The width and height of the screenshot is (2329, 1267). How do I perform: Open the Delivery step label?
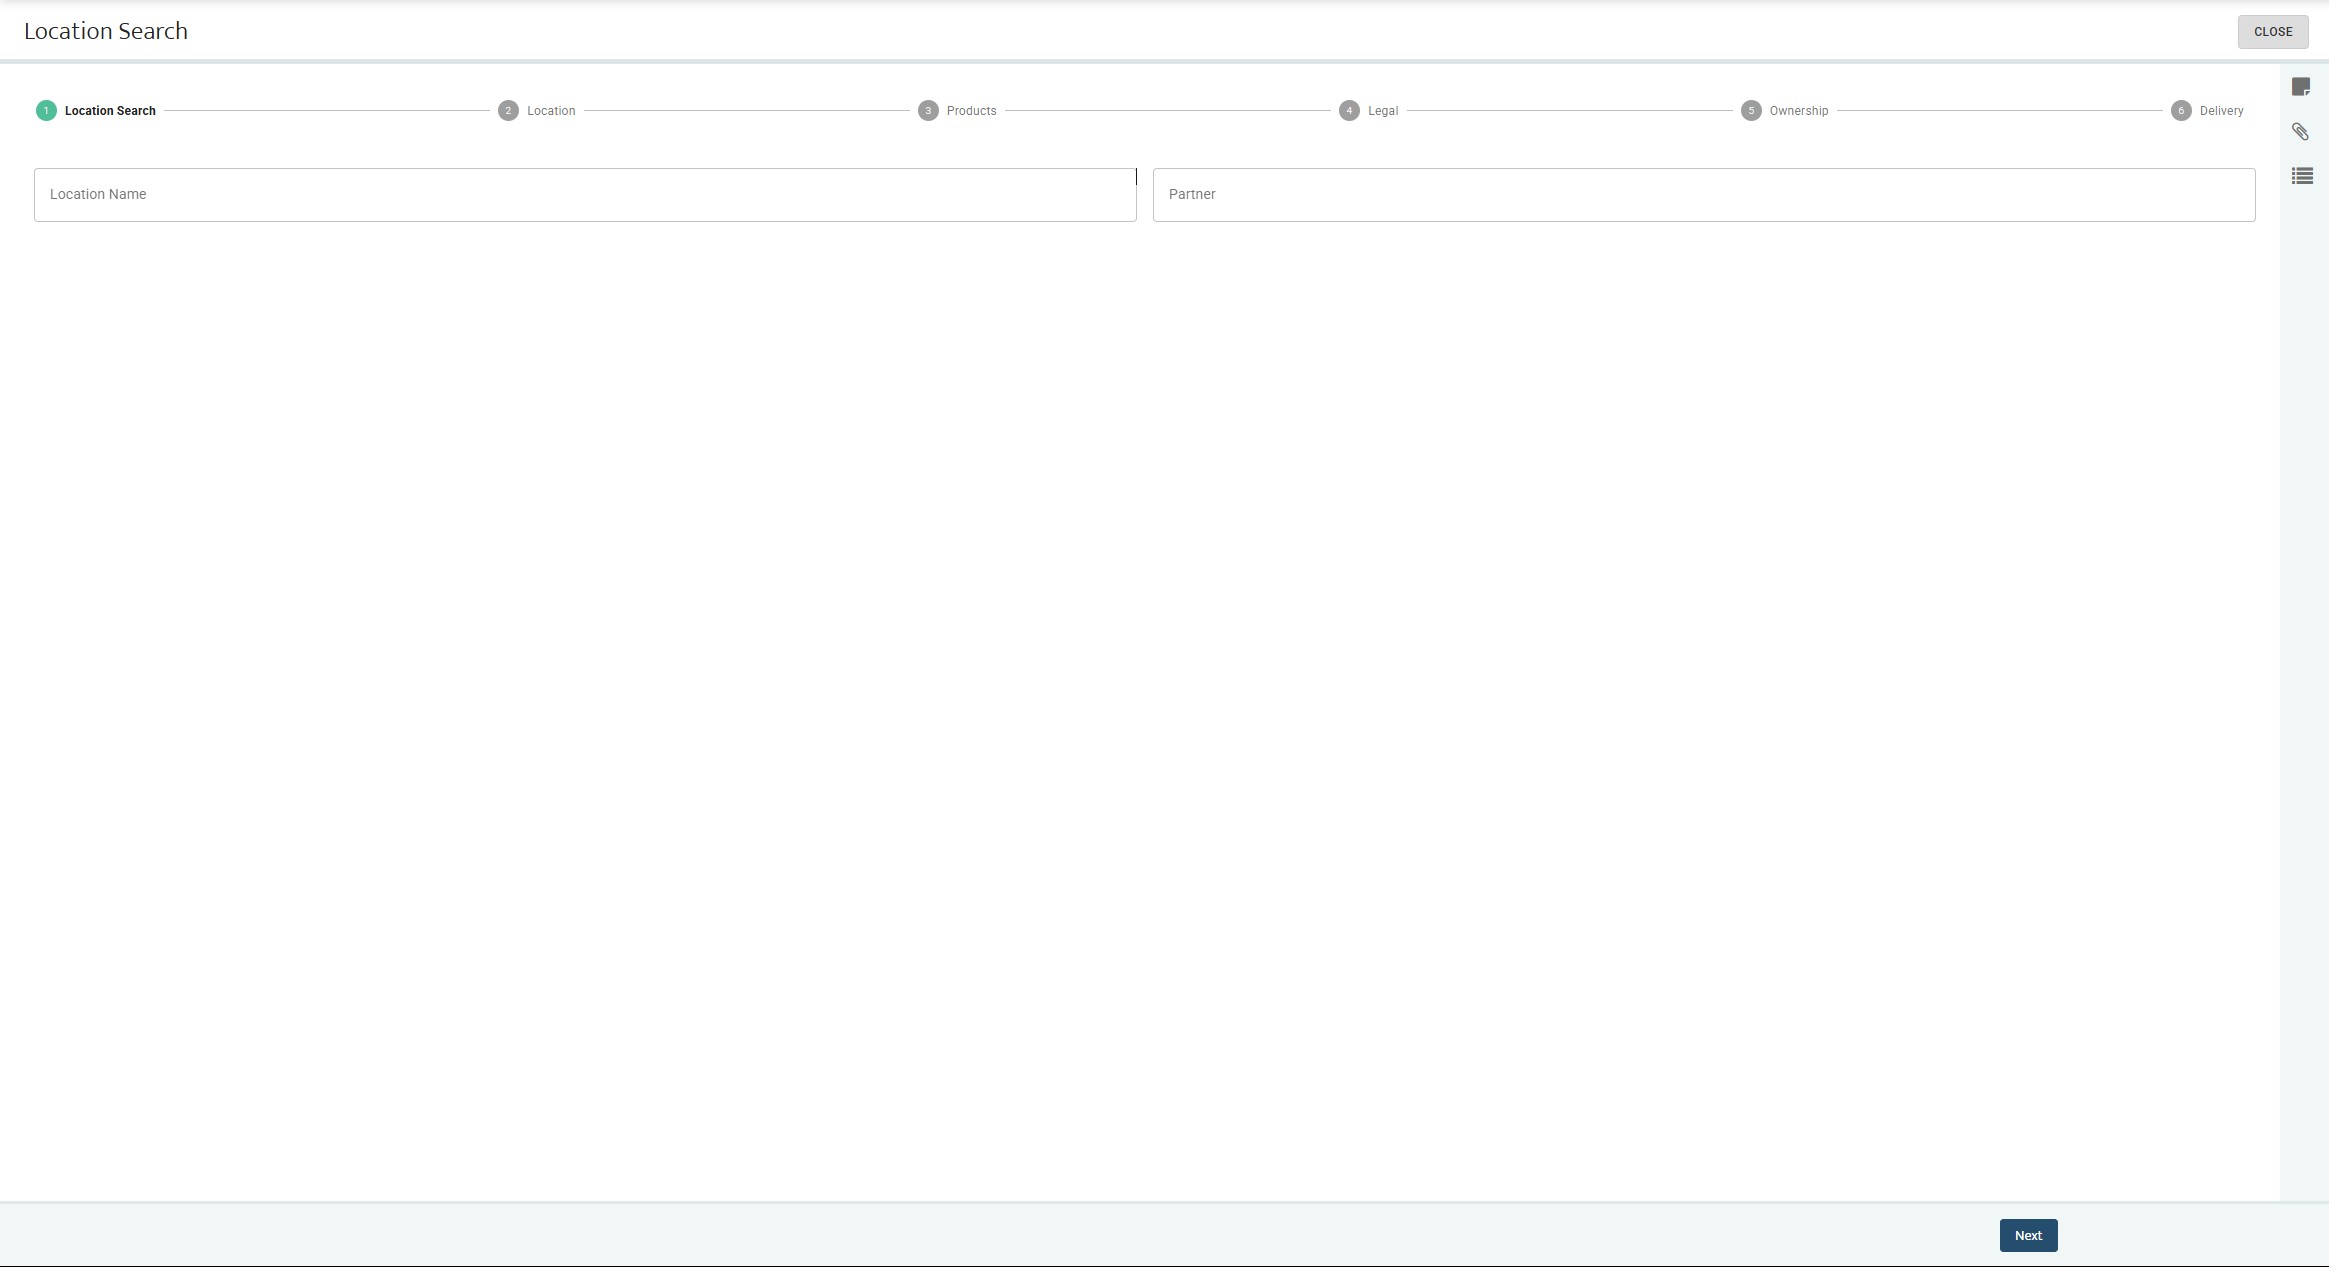2221,111
